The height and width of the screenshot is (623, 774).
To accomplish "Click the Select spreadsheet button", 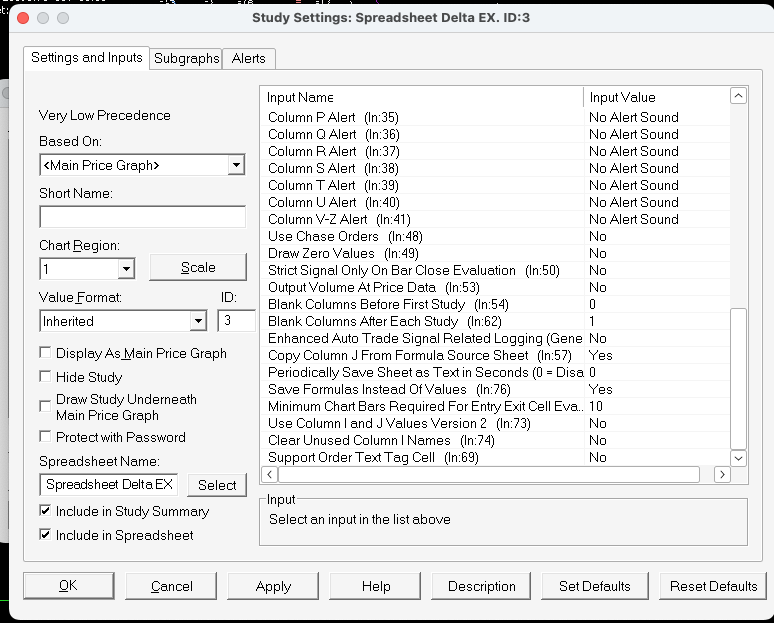I will pos(217,485).
